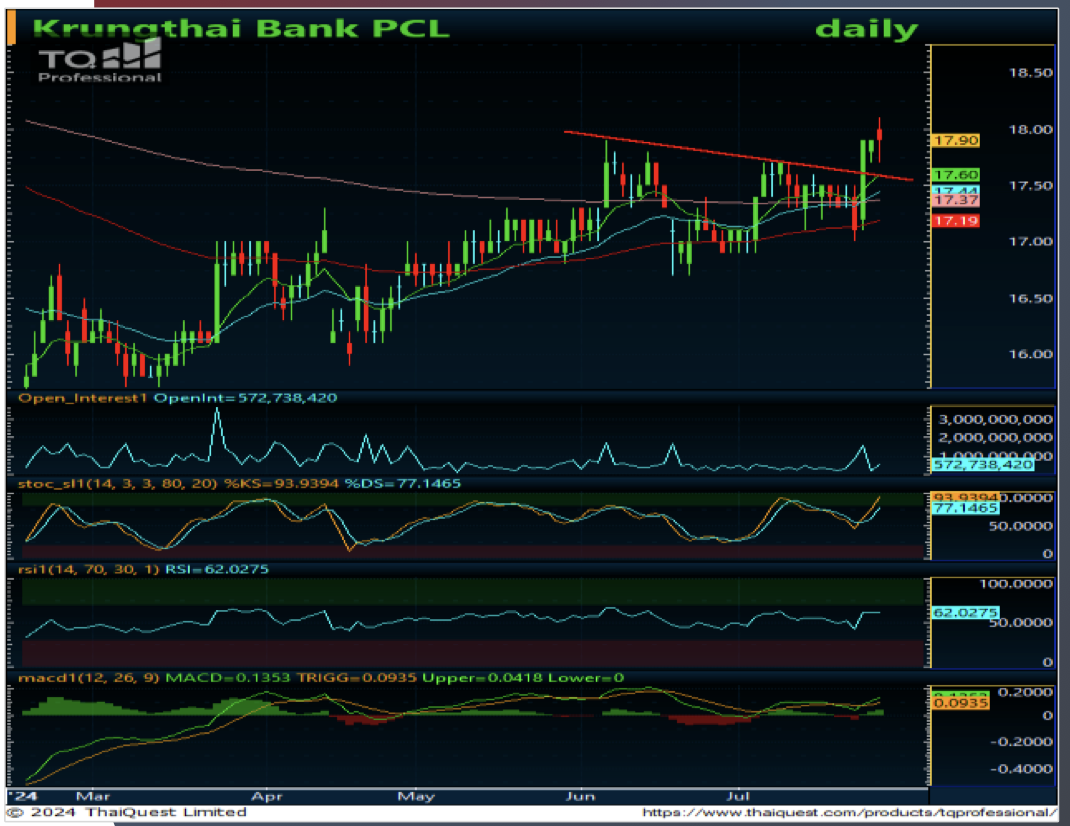The image size is (1070, 826).
Task: Click the -0.4000 MACD axis label
Action: click(1021, 769)
